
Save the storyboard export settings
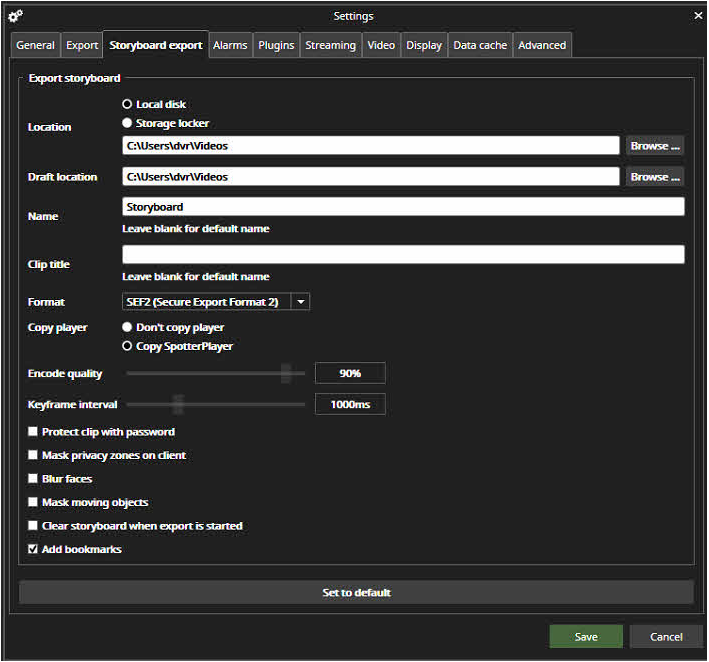click(x=586, y=637)
